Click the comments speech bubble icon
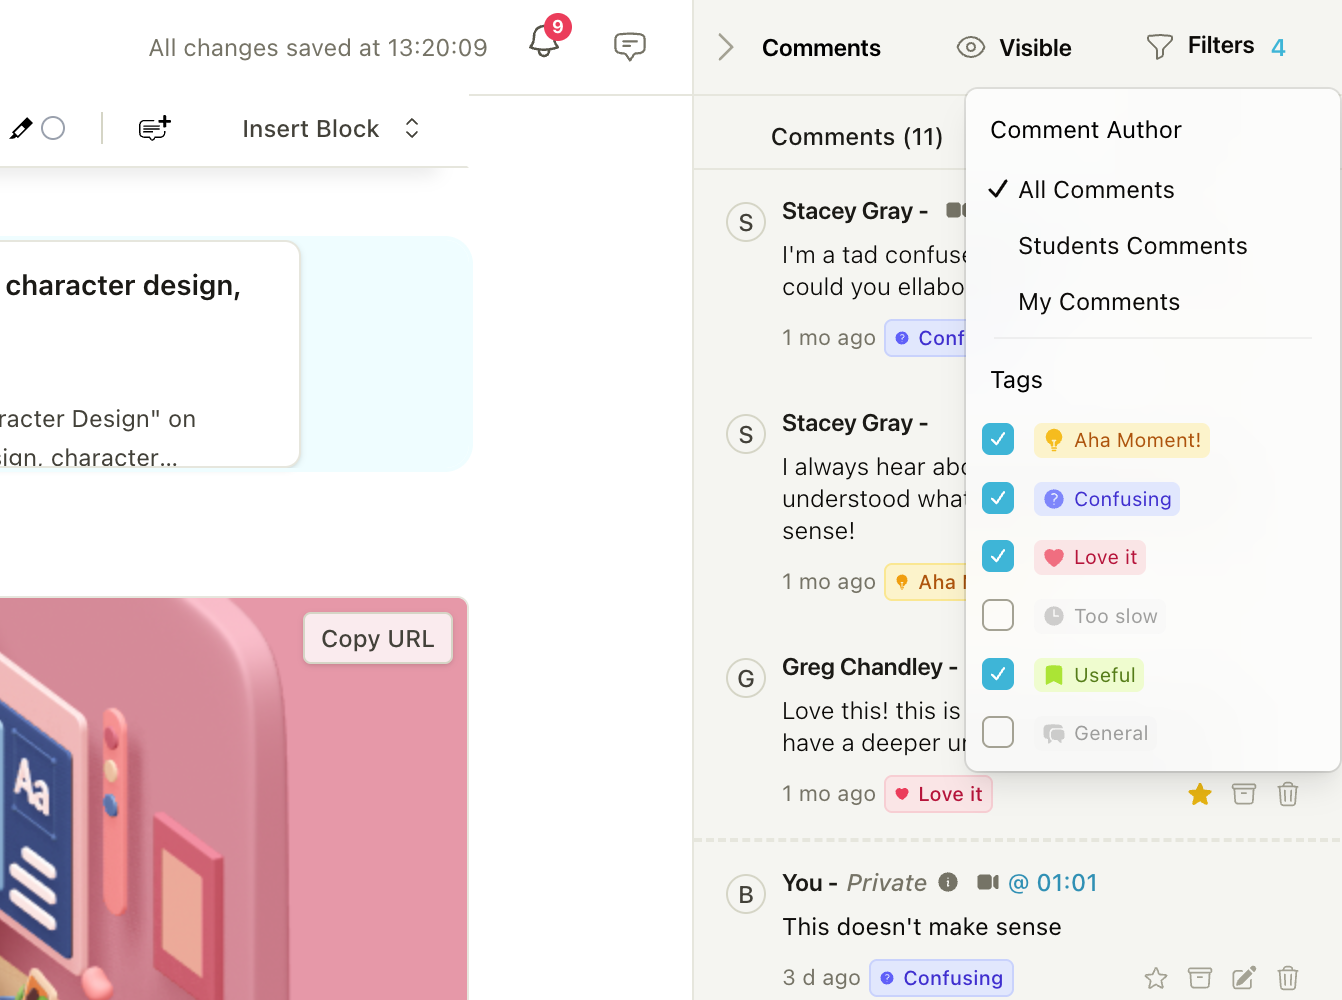The width and height of the screenshot is (1342, 1000). (x=629, y=46)
